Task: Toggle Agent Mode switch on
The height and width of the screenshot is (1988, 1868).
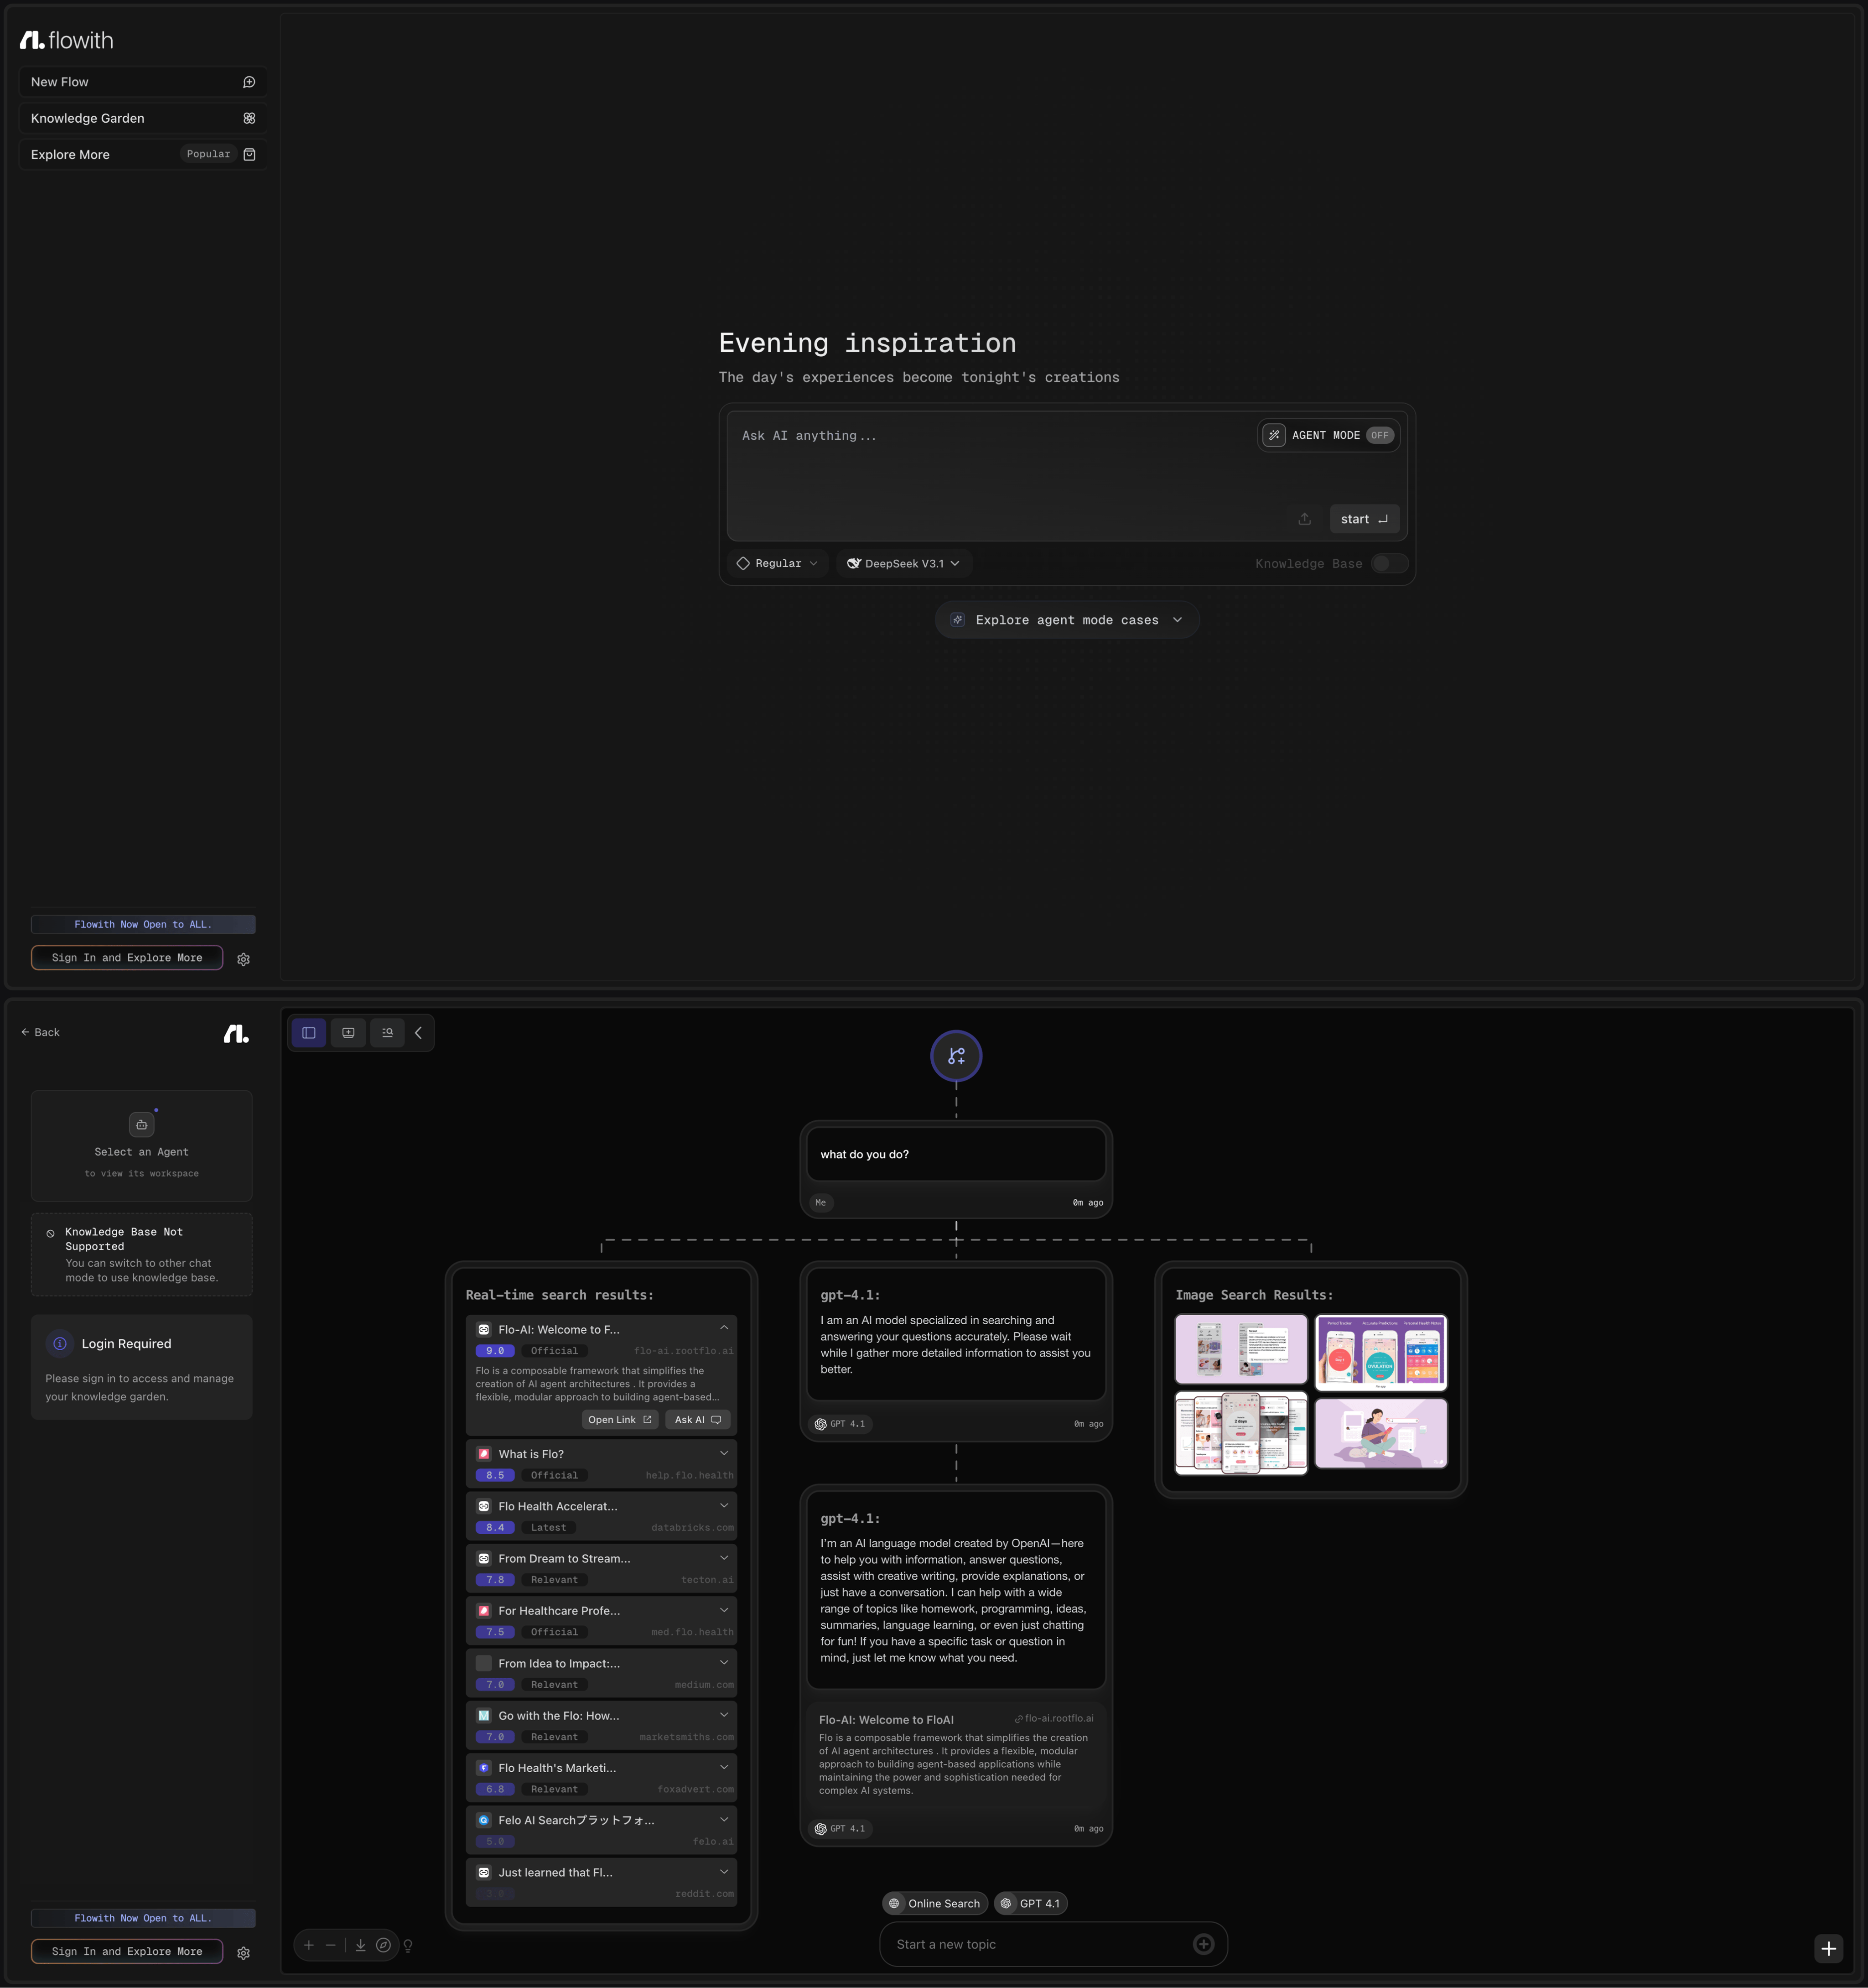Action: [1379, 435]
